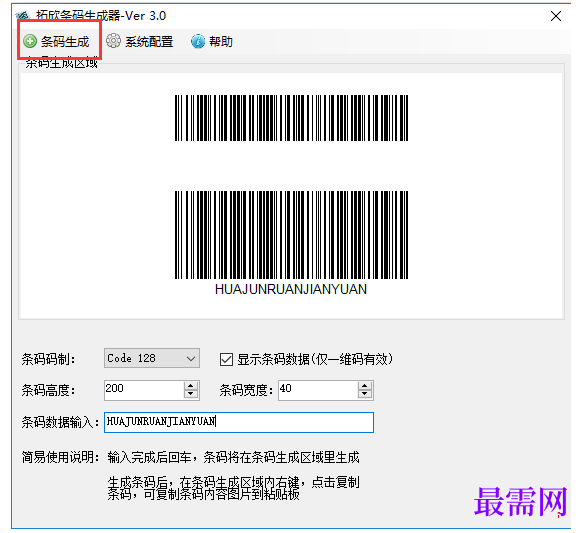The height and width of the screenshot is (533, 586).
Task: Expand the 条码码制 Code 128 dropdown
Action: click(191, 358)
